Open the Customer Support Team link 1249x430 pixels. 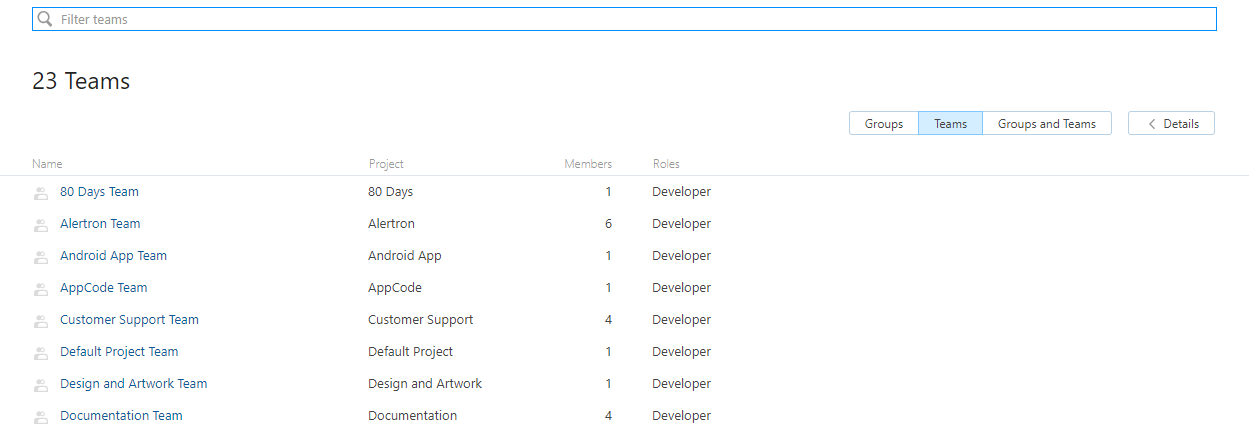click(x=129, y=320)
